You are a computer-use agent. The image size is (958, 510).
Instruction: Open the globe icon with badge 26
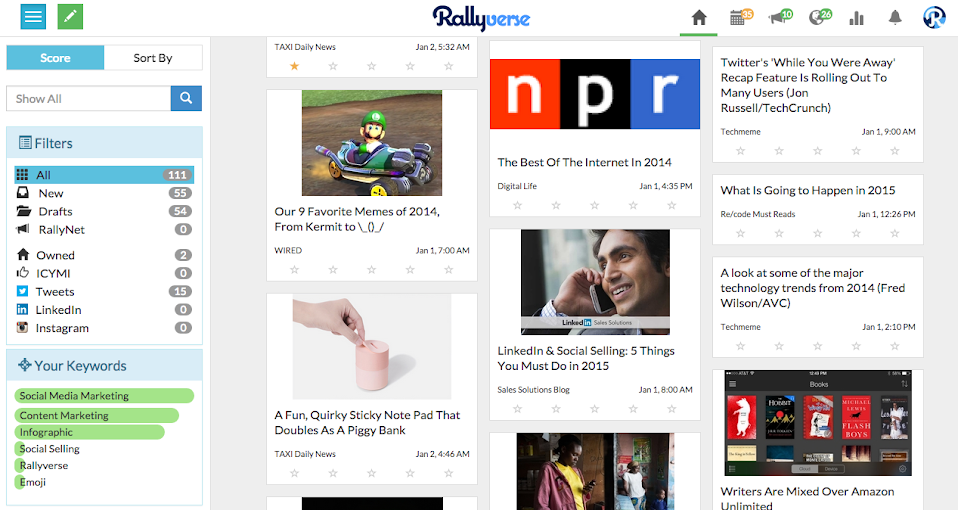(819, 16)
